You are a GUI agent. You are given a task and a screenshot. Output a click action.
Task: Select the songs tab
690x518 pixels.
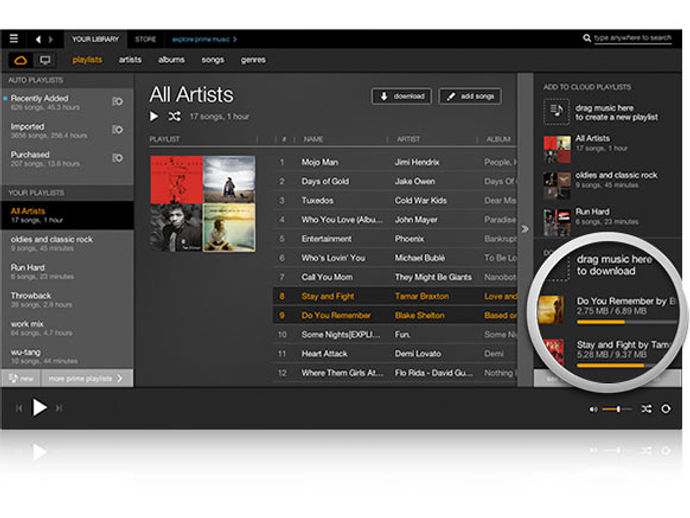(213, 60)
